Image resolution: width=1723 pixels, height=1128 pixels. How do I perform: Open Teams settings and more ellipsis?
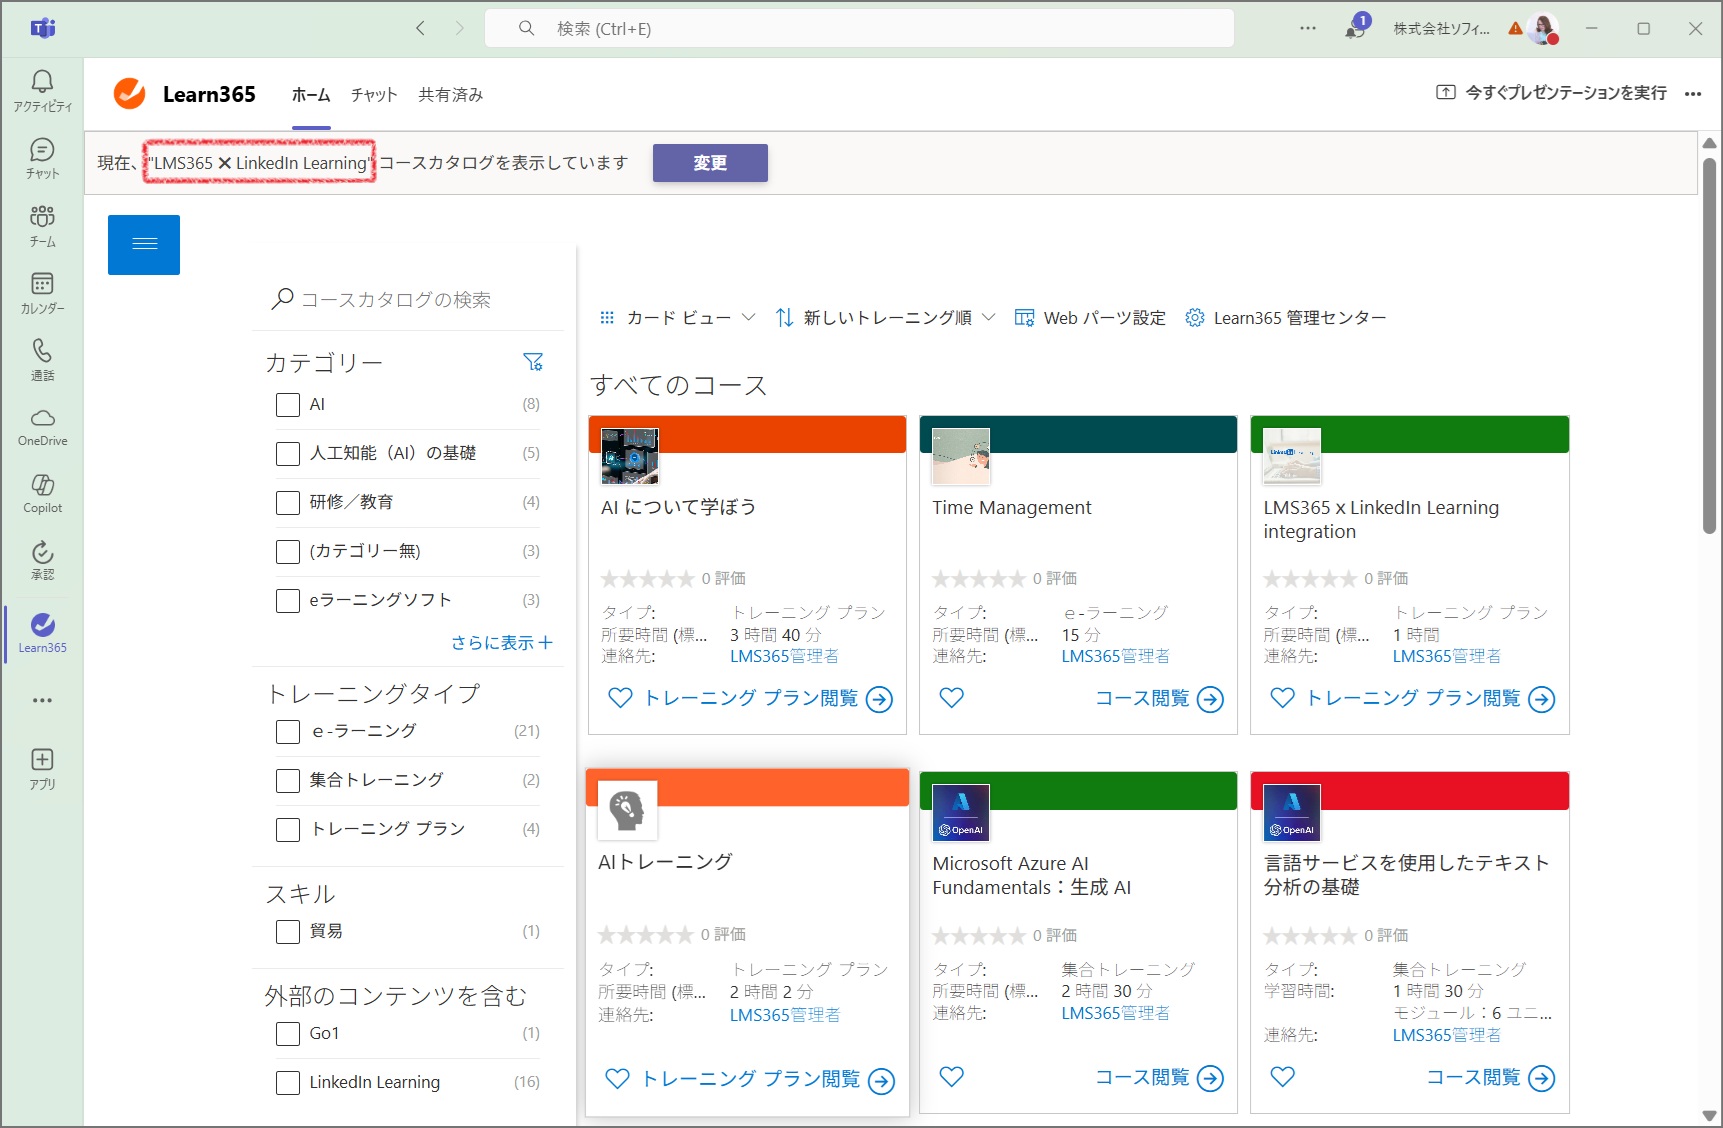pos(1308,28)
